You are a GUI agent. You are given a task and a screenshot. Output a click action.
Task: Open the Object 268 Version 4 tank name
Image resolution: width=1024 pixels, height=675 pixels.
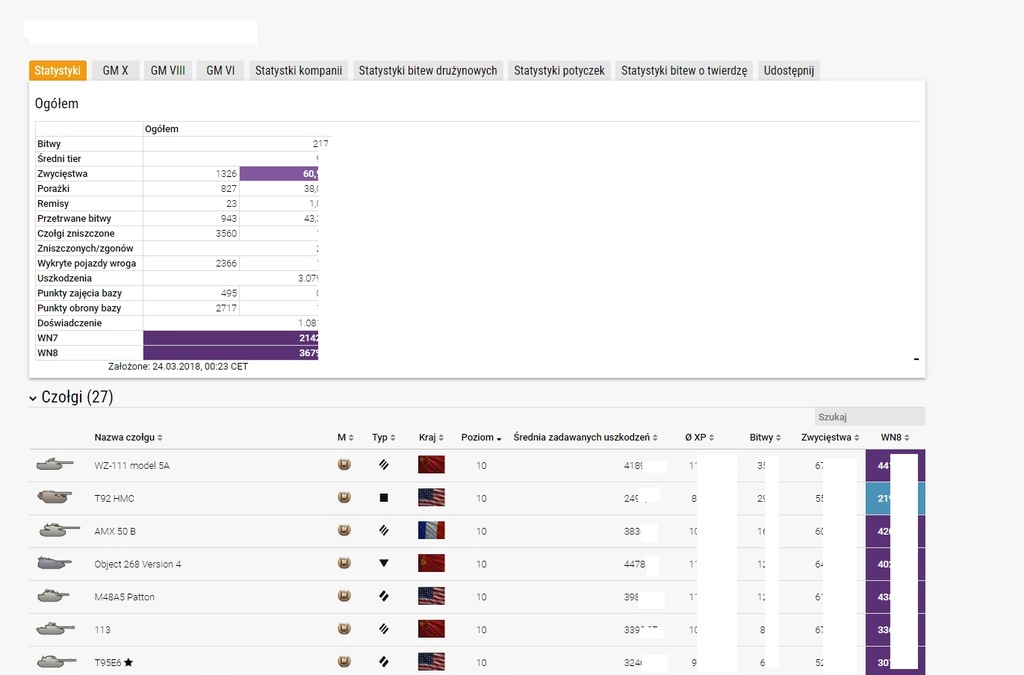138,563
